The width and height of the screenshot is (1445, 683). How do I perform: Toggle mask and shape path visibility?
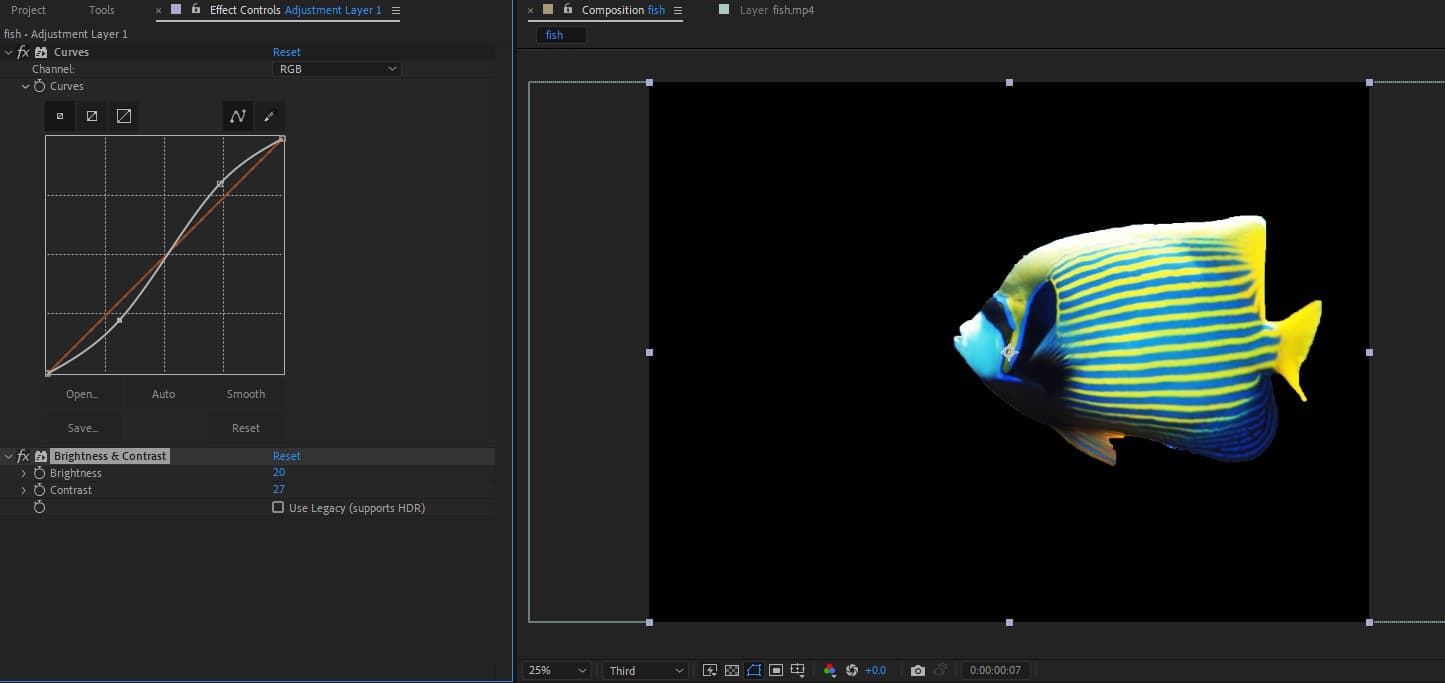[754, 670]
